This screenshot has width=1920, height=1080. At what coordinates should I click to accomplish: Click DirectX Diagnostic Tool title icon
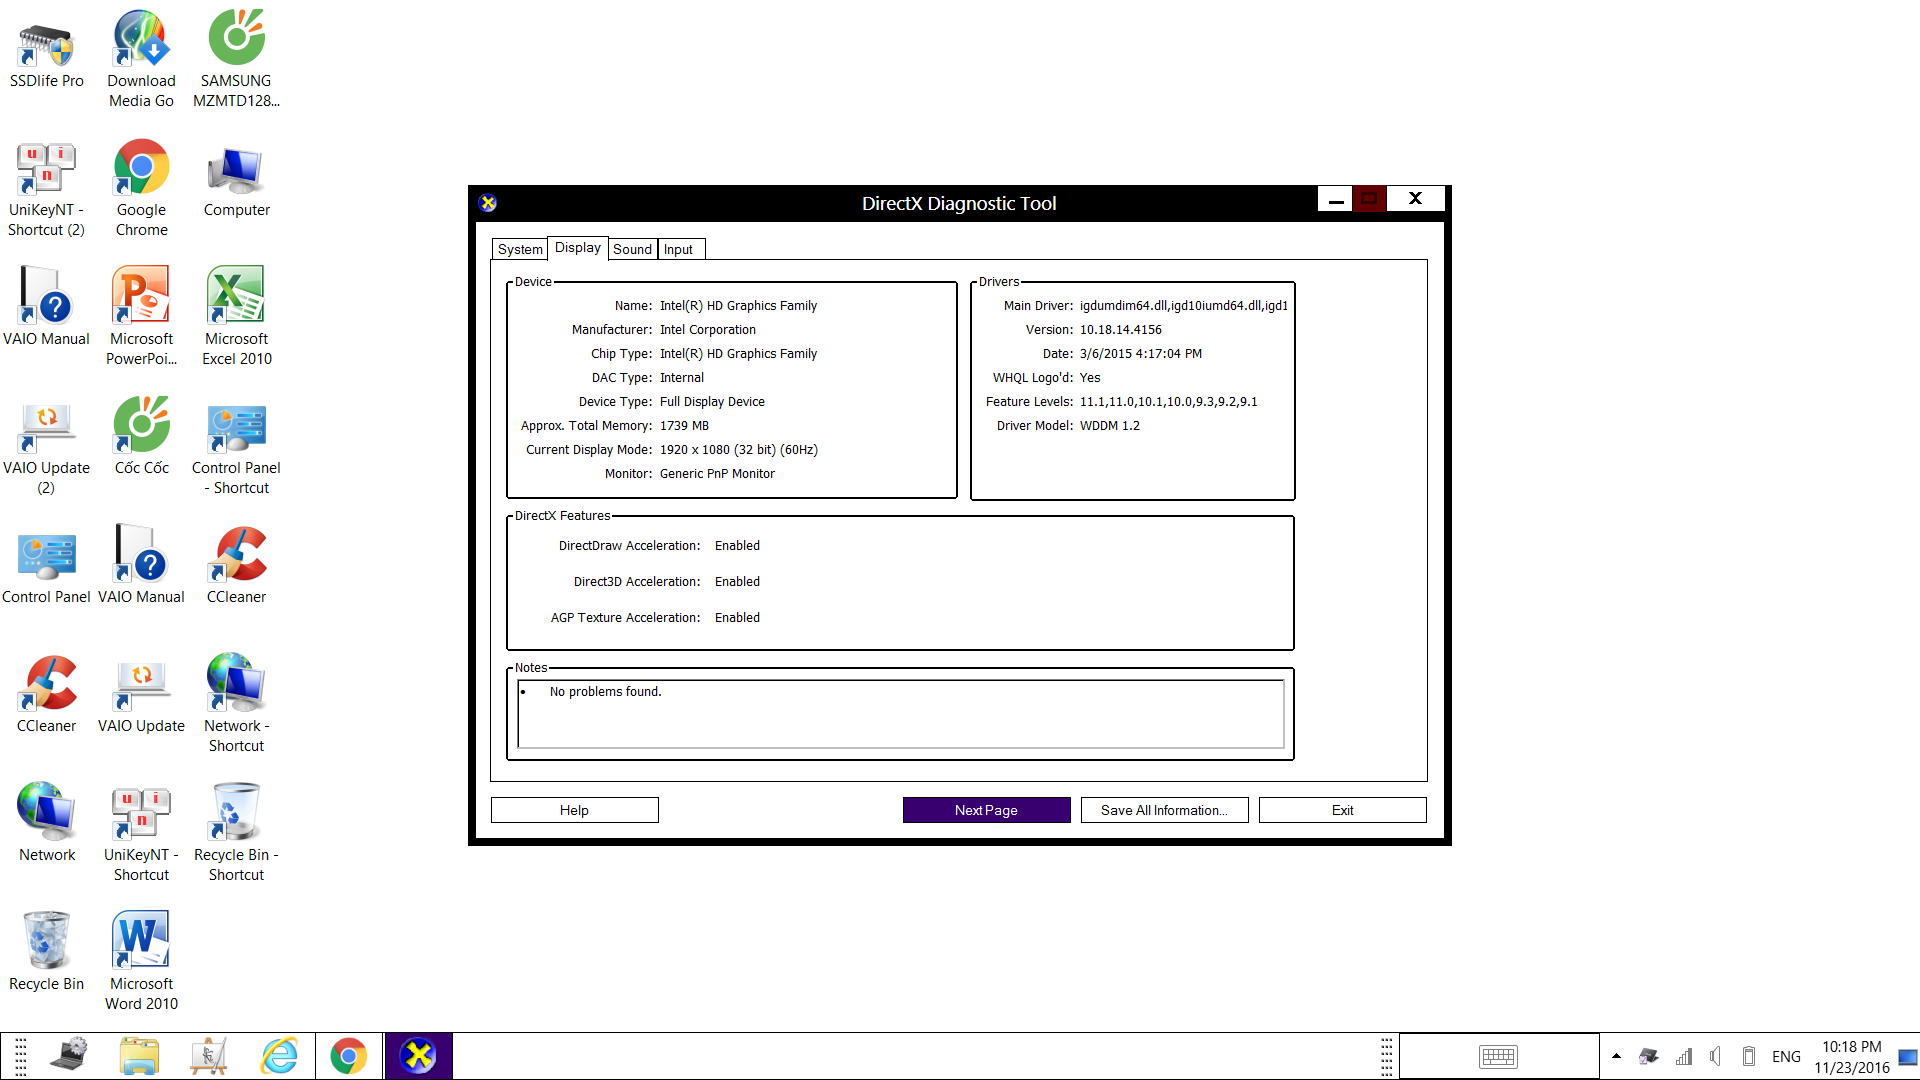pos(488,203)
